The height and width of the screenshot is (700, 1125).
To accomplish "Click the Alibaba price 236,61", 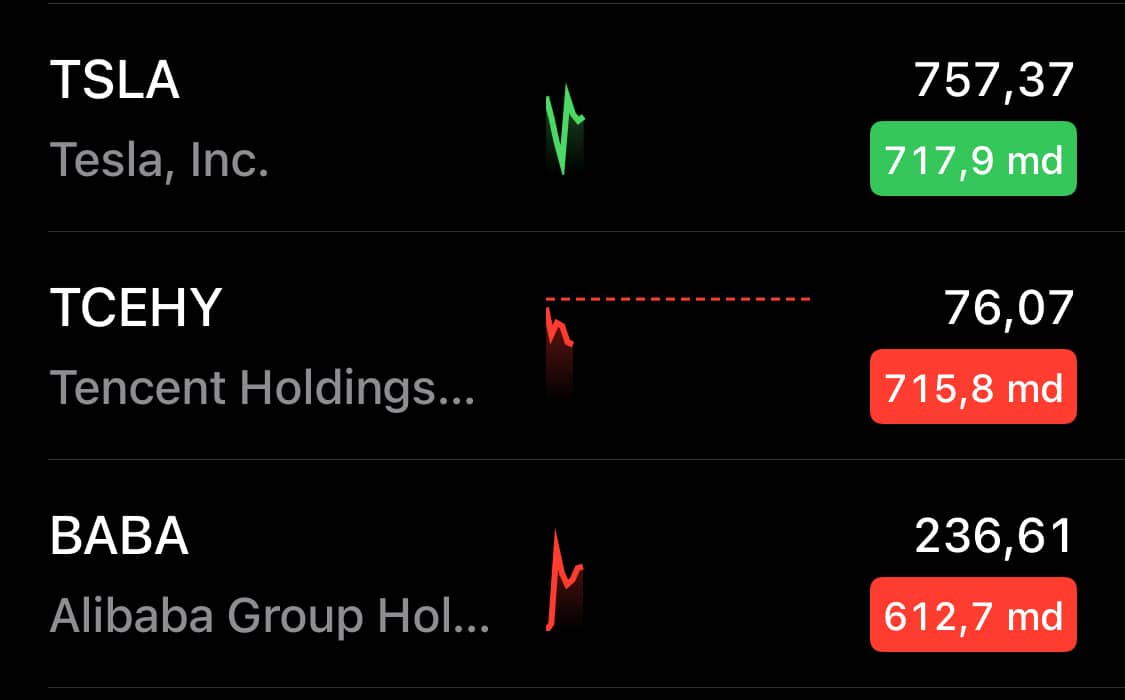I will click(x=994, y=536).
